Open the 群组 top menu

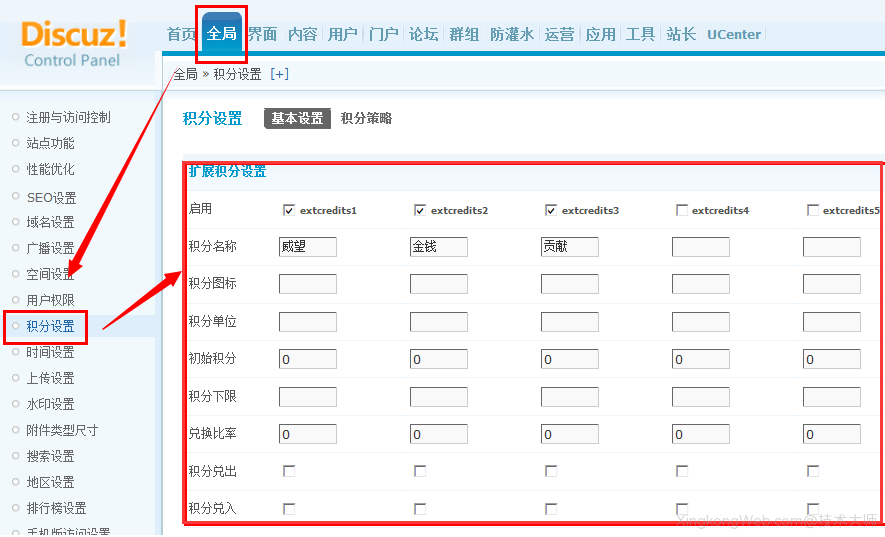[464, 34]
